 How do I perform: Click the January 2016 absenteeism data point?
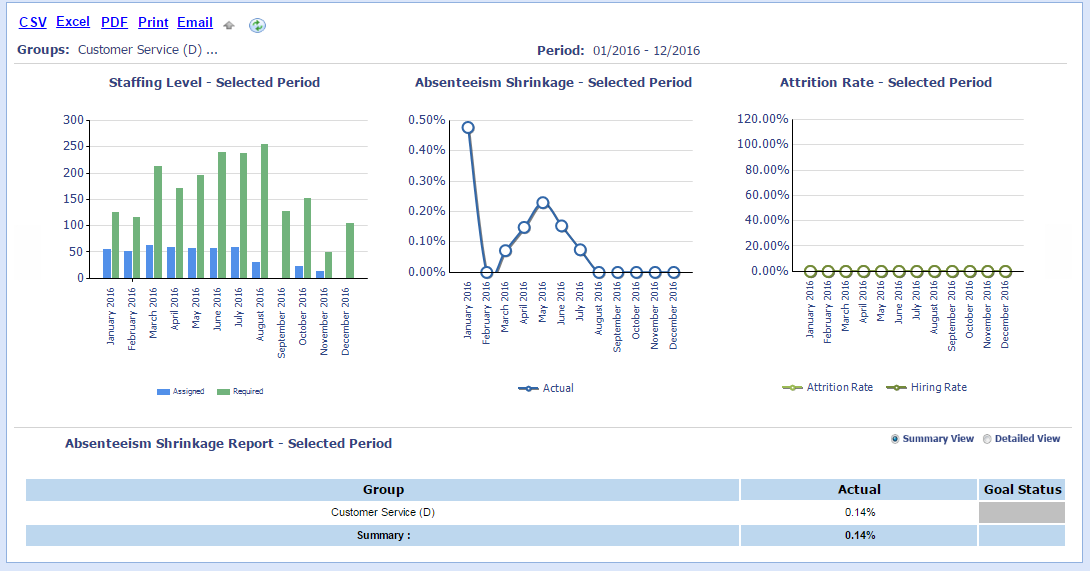[468, 128]
